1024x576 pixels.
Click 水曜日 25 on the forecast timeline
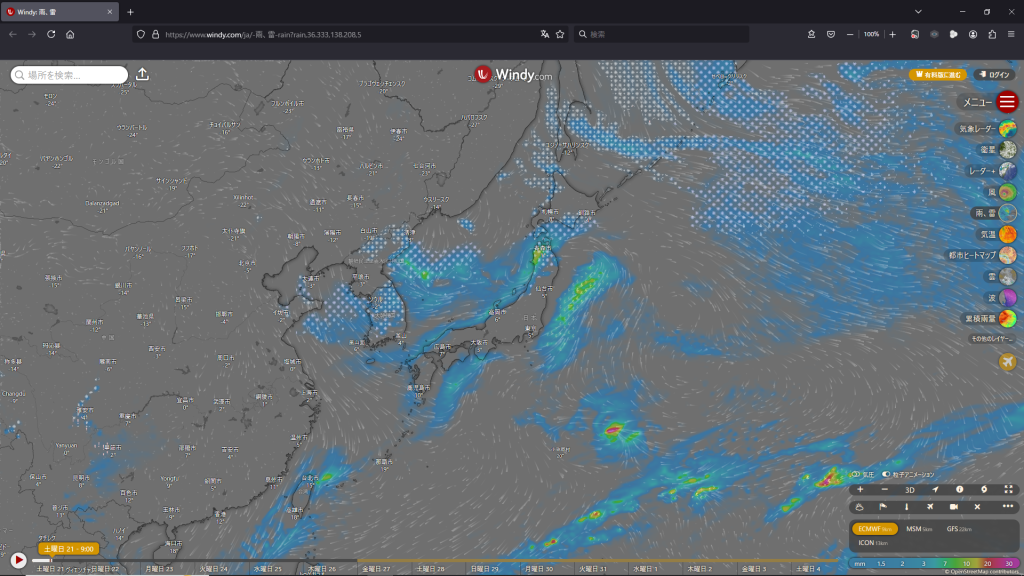pos(267,568)
